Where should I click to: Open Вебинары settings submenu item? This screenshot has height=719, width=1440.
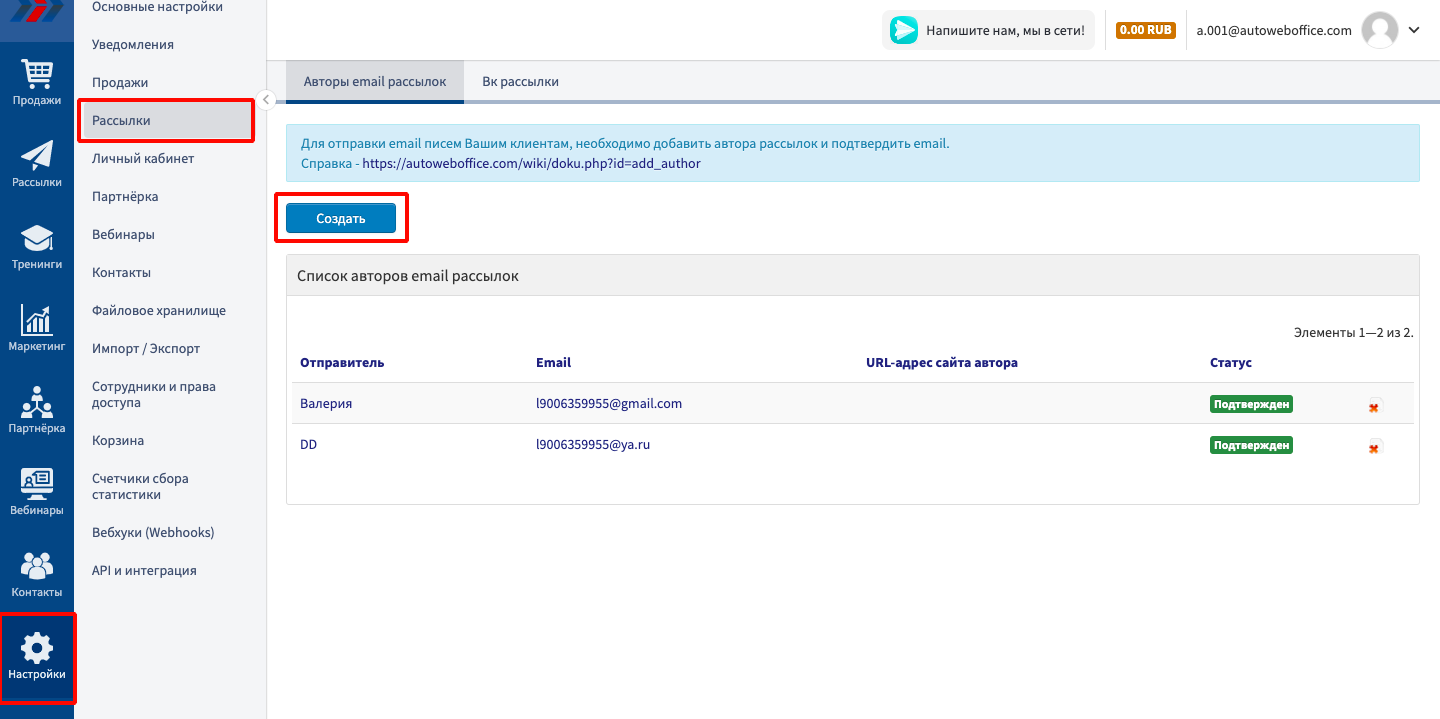[x=123, y=234]
